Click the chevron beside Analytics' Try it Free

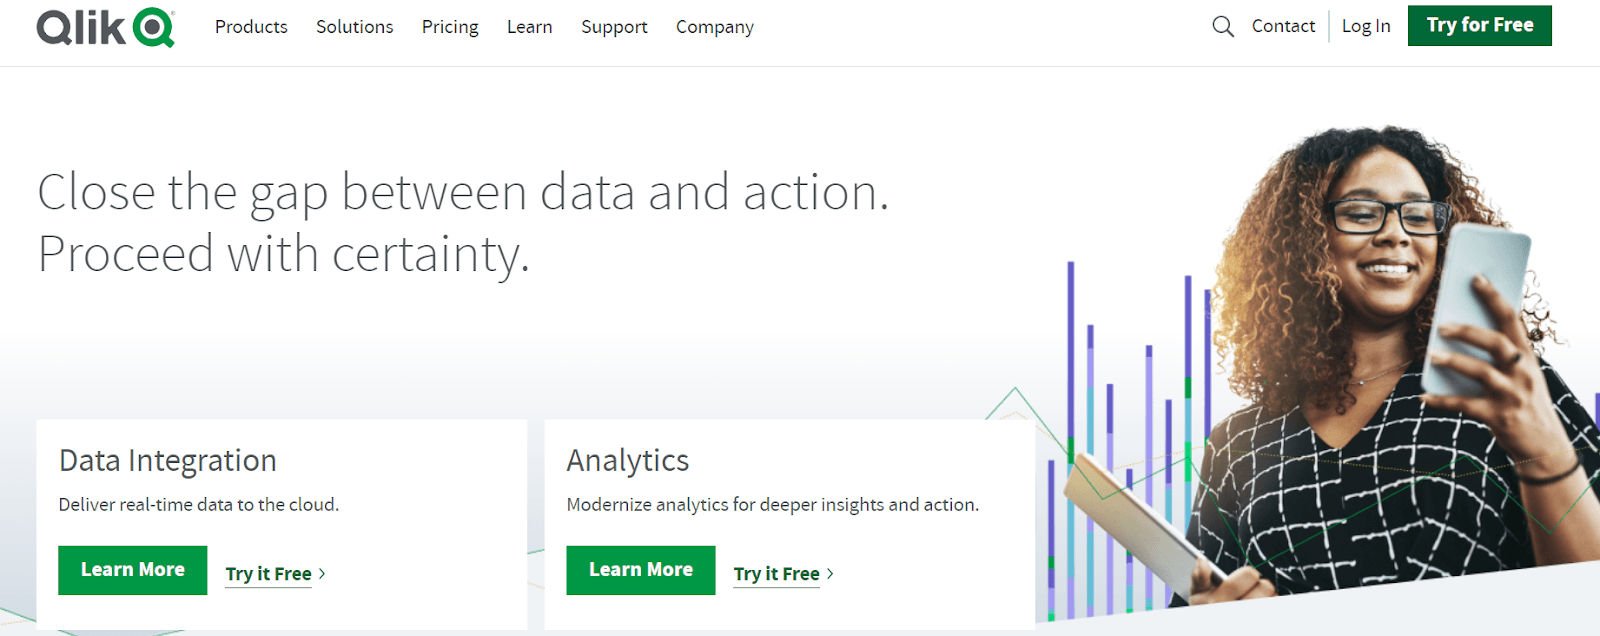(x=833, y=574)
